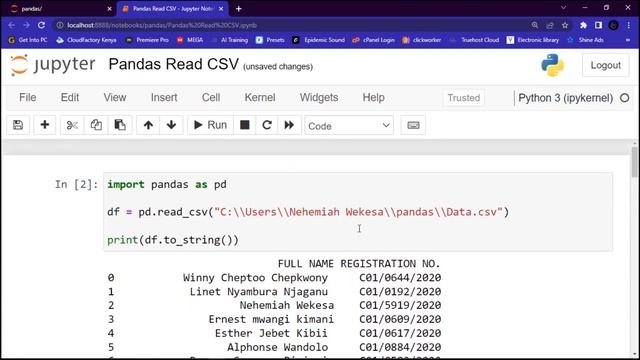Go forward in browser history
Viewport: 640px width, 360px height.
click(27, 25)
